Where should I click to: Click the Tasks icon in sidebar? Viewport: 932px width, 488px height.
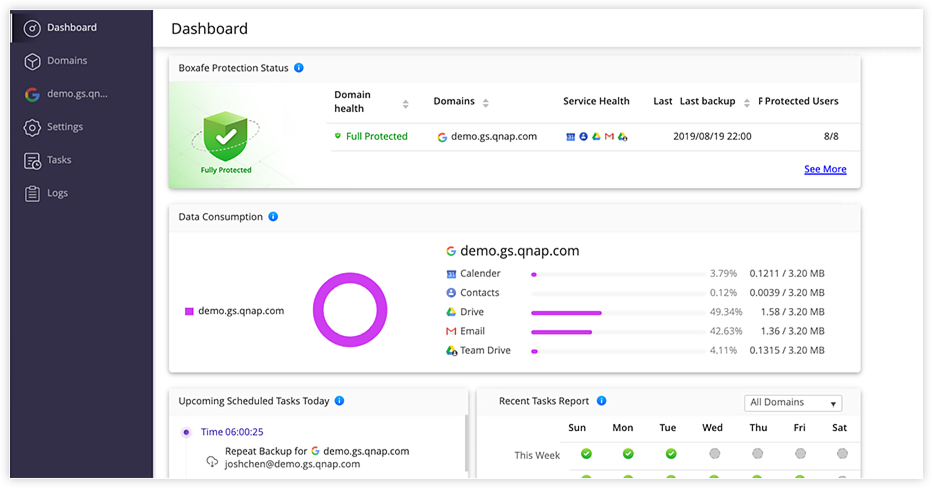point(32,160)
